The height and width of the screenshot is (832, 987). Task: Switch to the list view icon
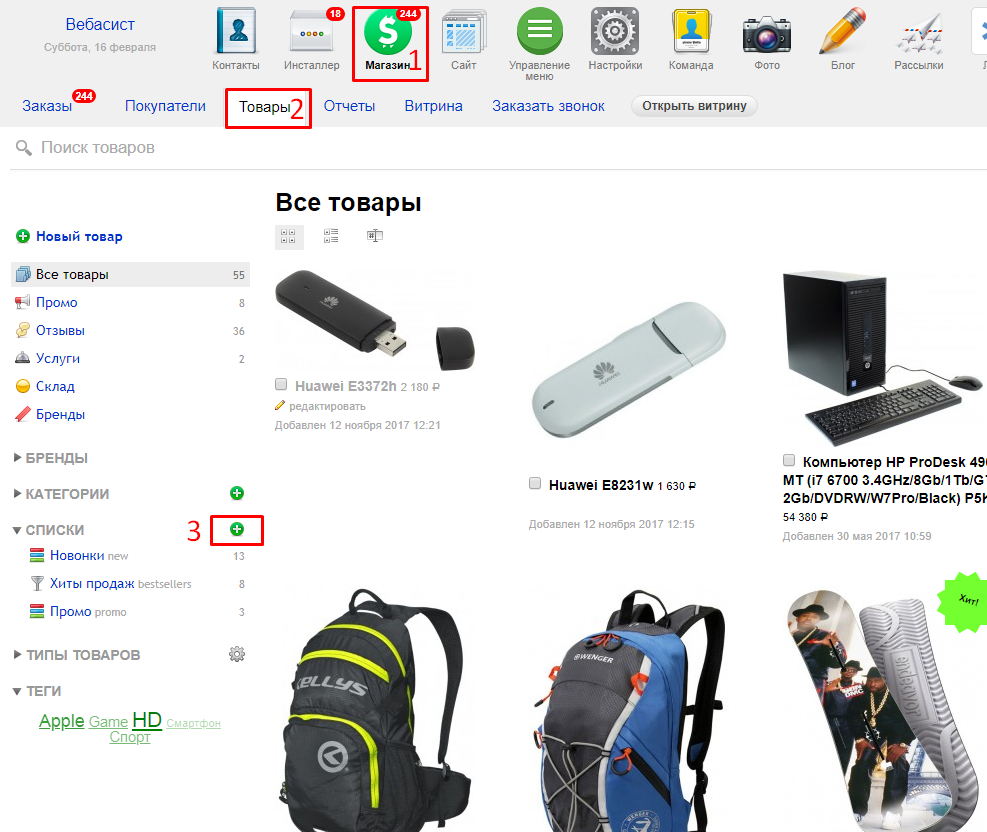pyautogui.click(x=331, y=236)
